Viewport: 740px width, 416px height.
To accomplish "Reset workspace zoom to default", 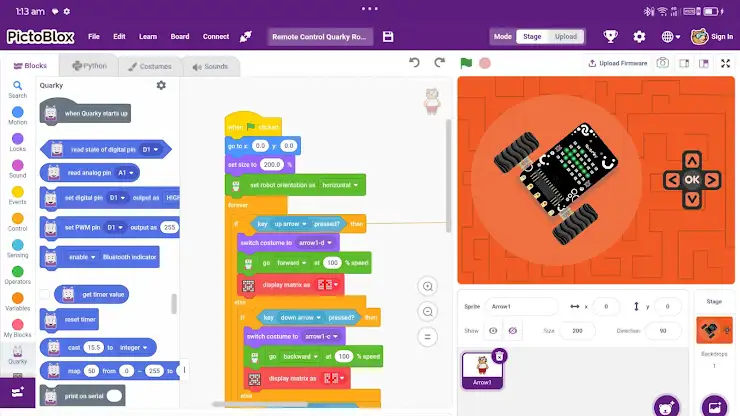I will [x=428, y=337].
